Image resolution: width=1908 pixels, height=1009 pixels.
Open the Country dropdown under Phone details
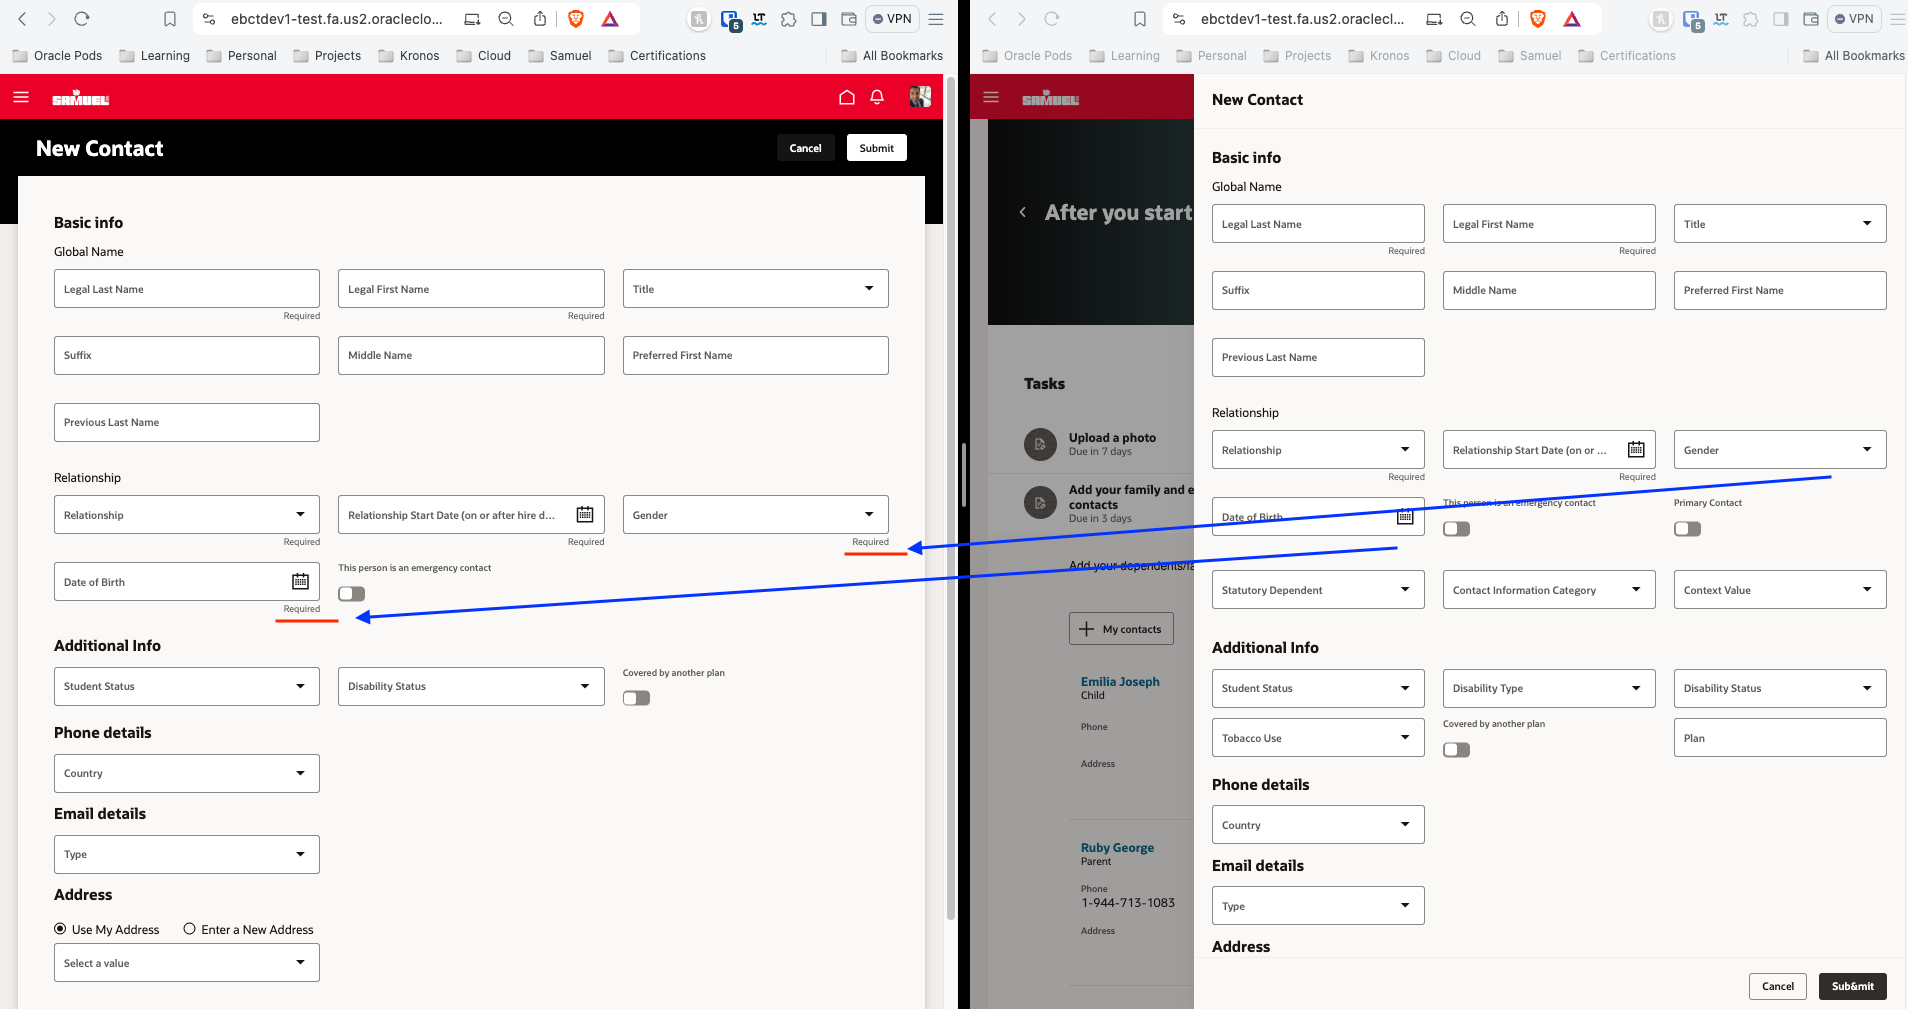[x=186, y=772]
